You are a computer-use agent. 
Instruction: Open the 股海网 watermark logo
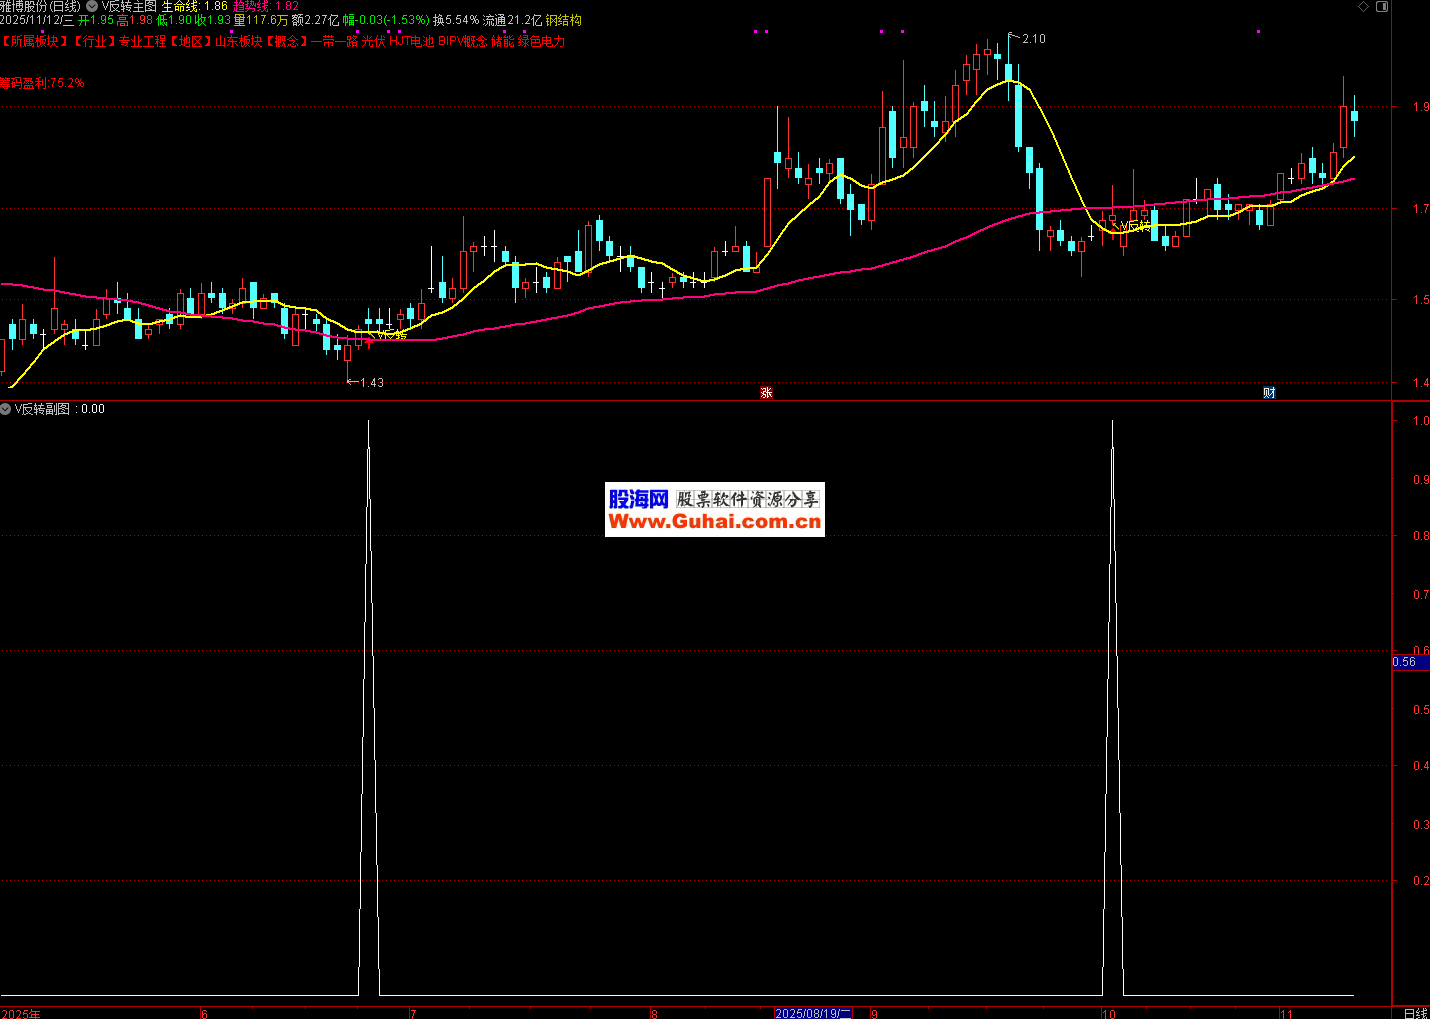pos(638,498)
